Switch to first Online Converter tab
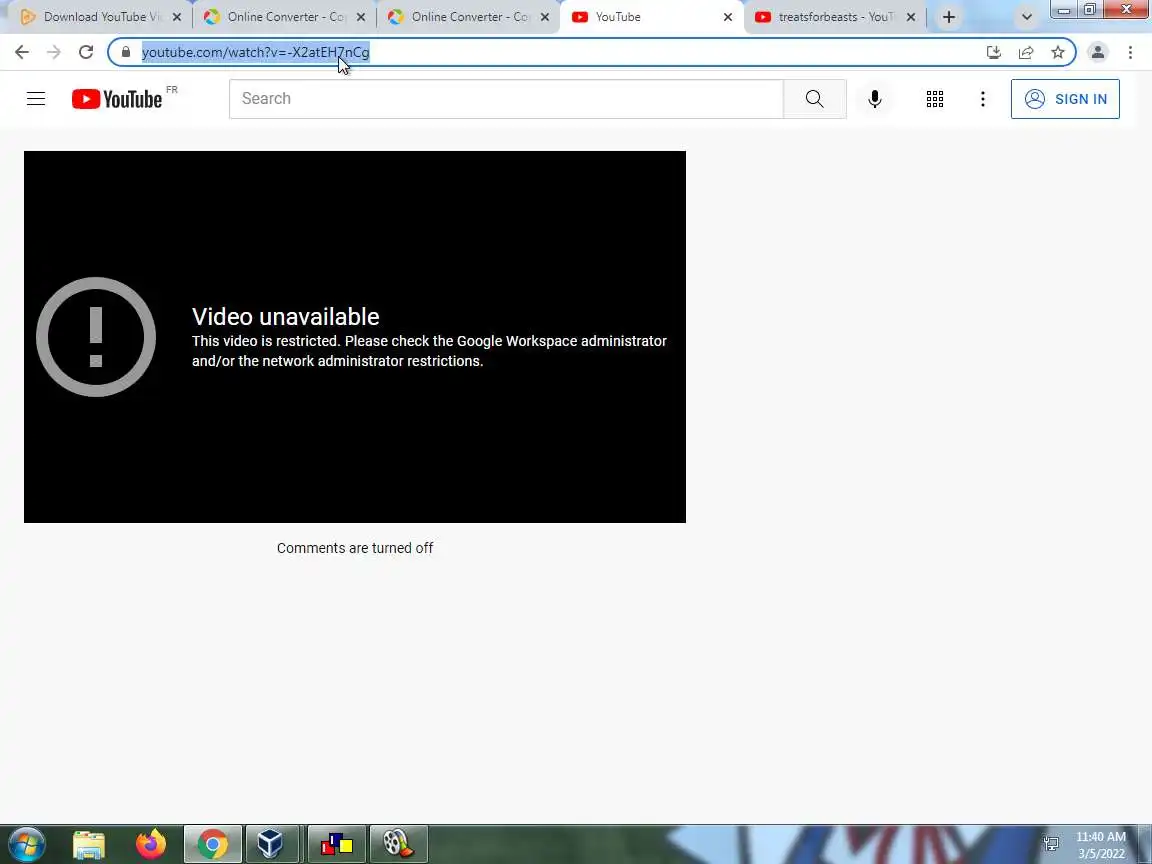Image resolution: width=1152 pixels, height=864 pixels. 283,17
